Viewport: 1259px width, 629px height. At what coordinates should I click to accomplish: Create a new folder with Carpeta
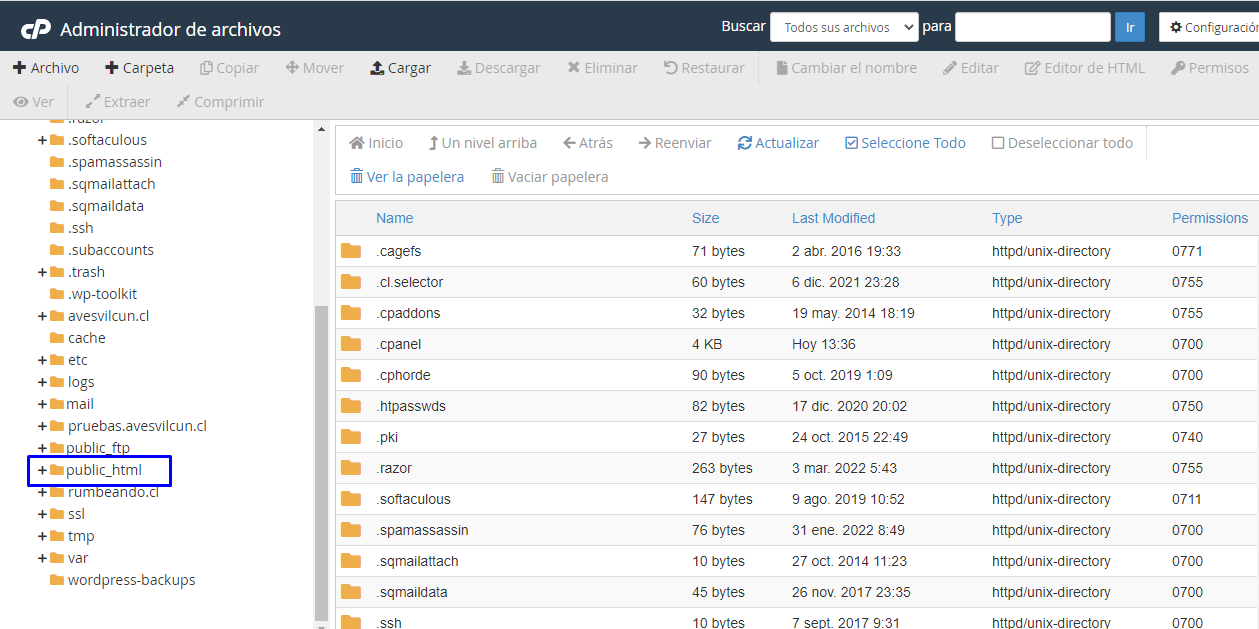click(x=139, y=67)
